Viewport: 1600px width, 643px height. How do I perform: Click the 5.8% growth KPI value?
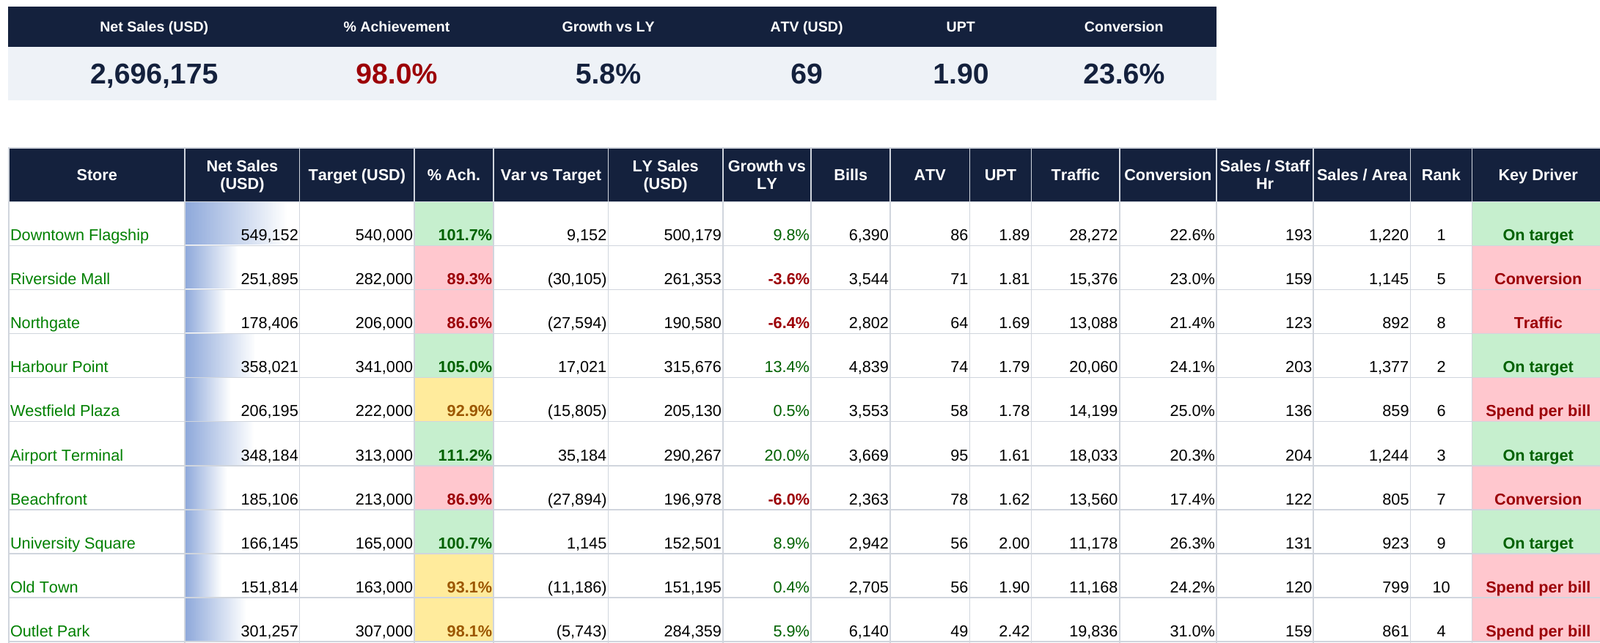(608, 74)
